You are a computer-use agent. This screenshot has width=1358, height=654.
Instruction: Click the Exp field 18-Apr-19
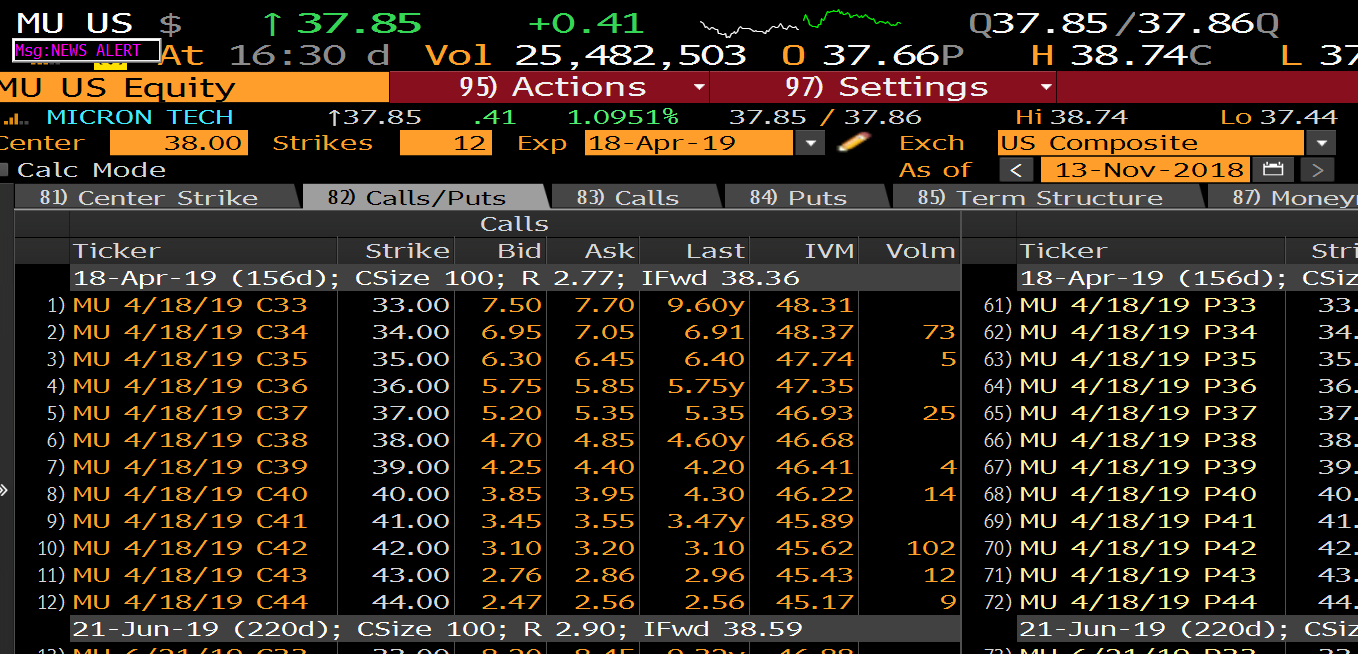691,143
